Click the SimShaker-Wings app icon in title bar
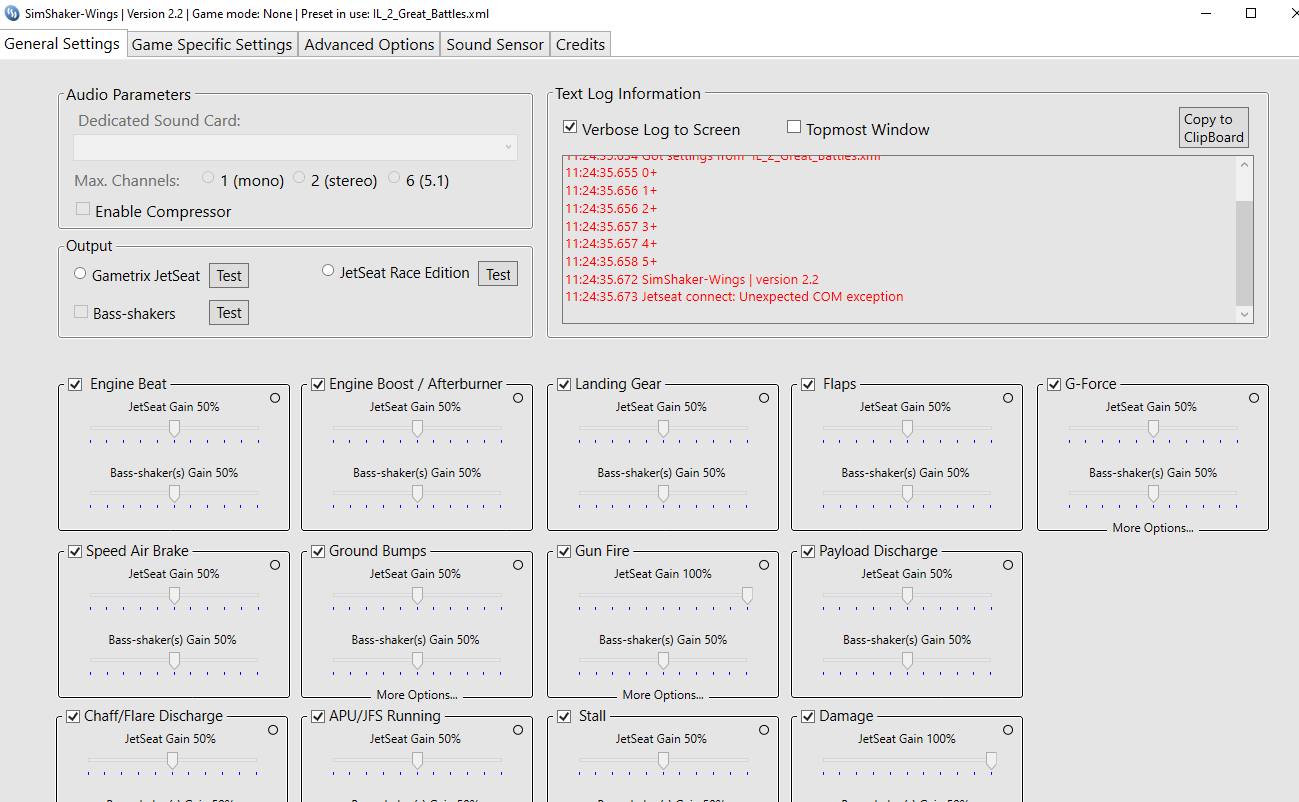 13,14
